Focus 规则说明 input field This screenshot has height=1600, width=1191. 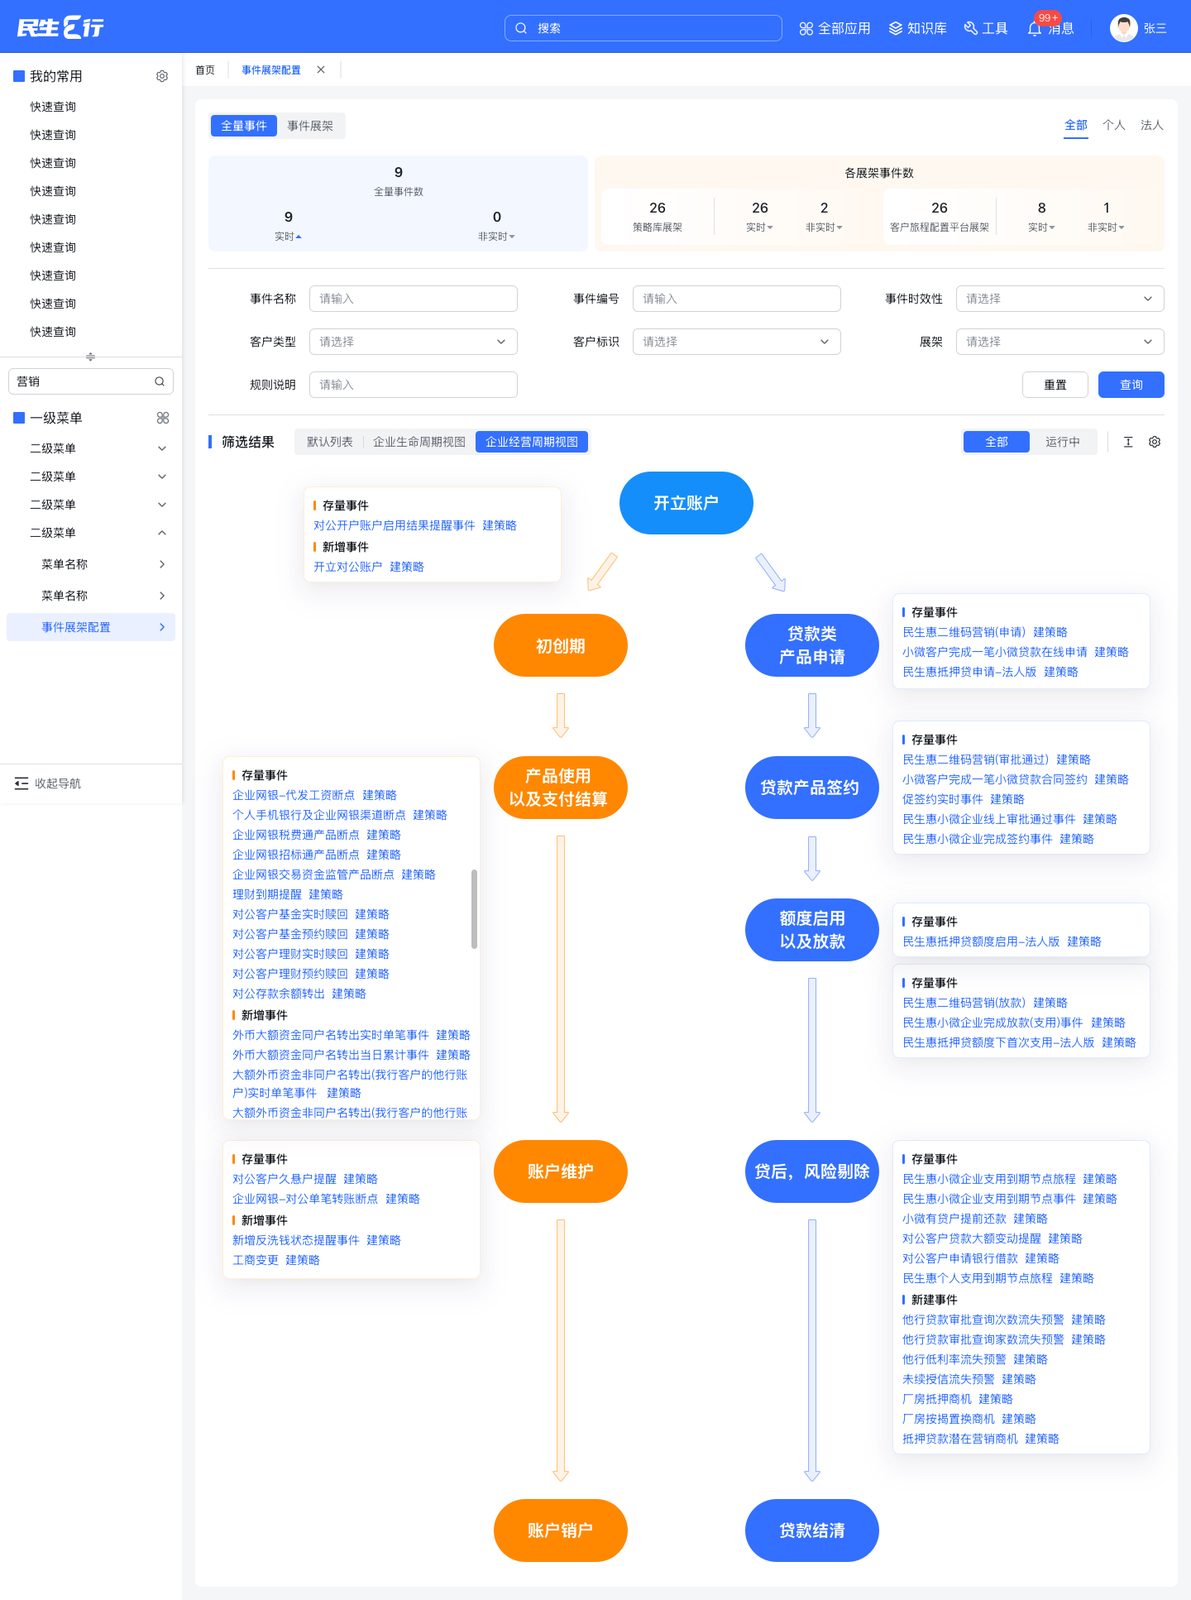(413, 385)
